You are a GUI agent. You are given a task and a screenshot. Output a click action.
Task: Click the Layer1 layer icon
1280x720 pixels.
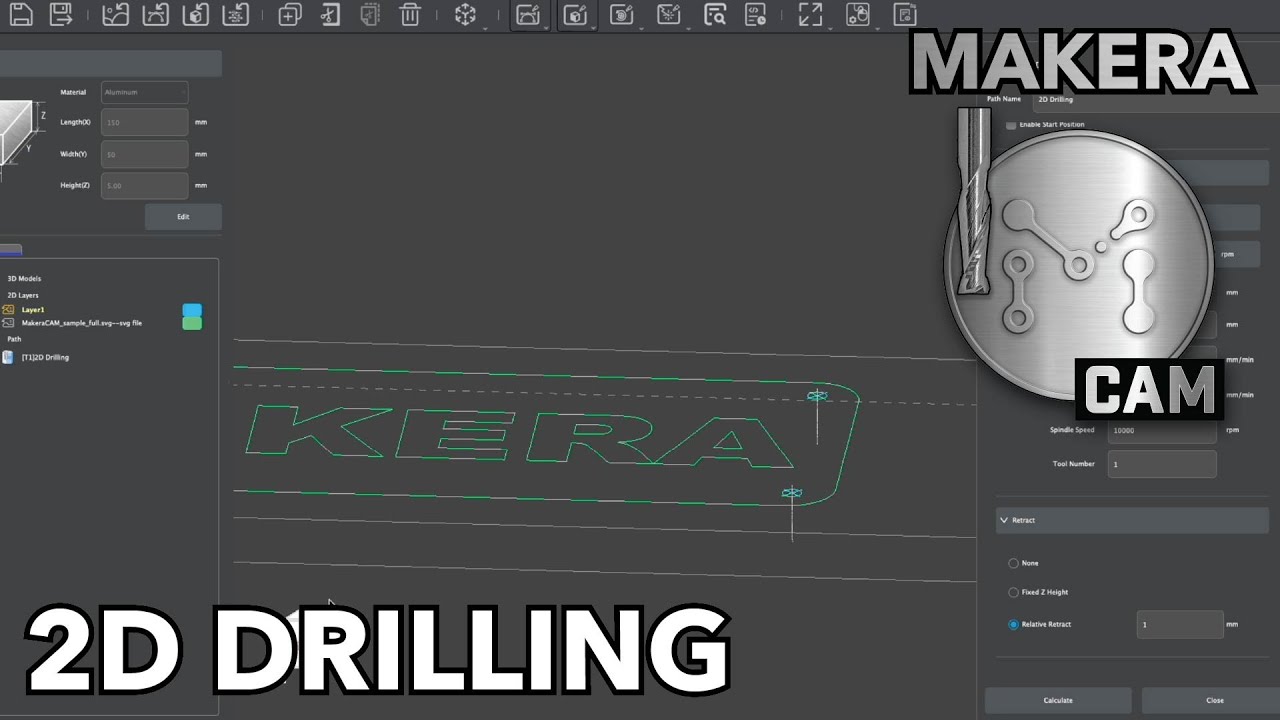(x=8, y=310)
